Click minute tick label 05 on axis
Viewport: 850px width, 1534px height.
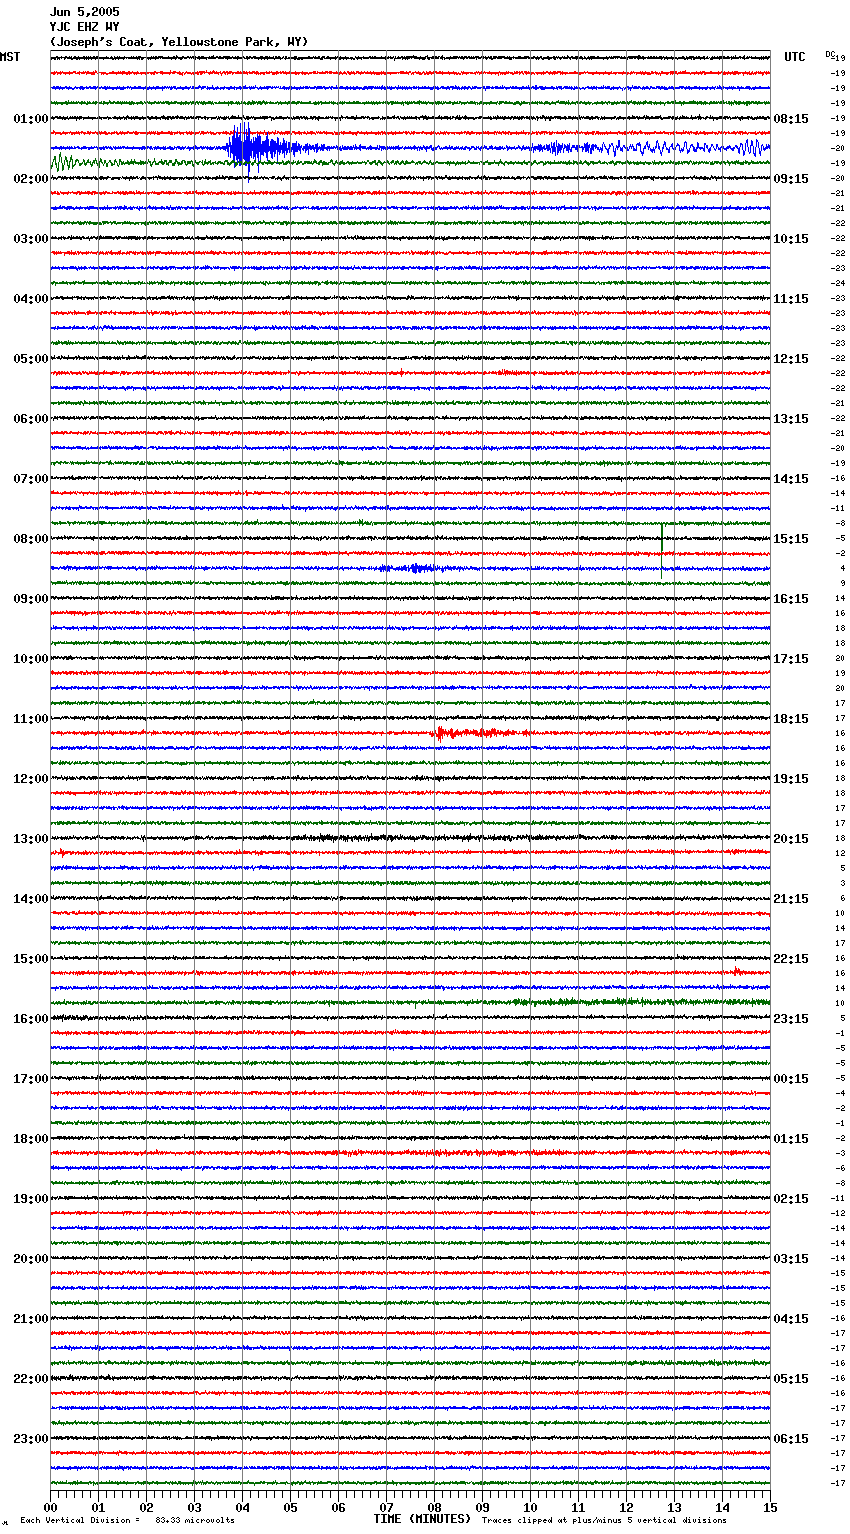click(x=290, y=1507)
